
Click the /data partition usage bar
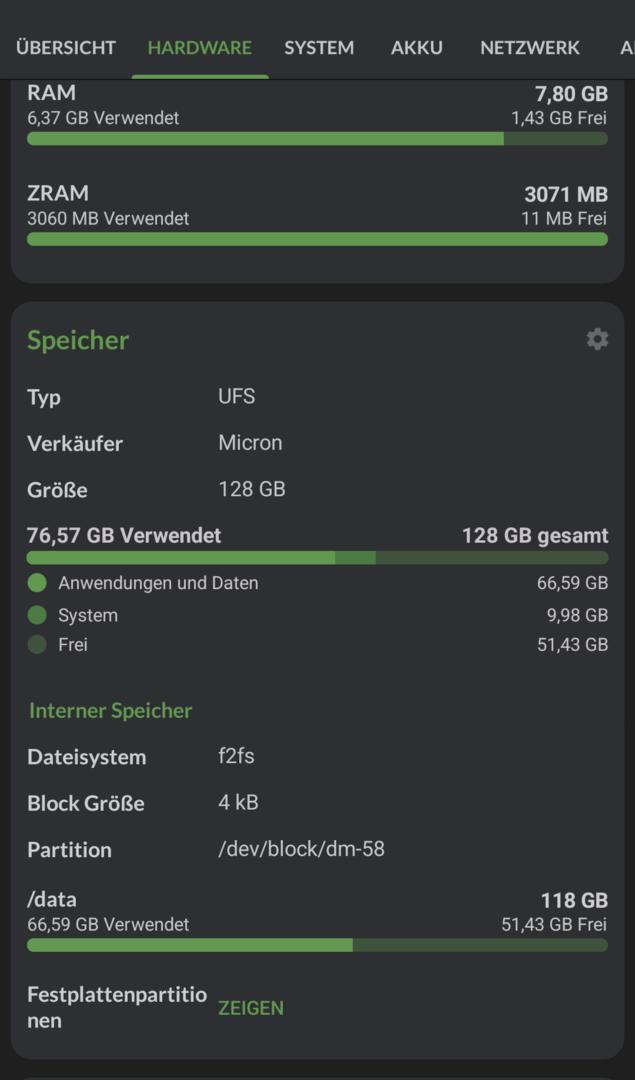[318, 945]
